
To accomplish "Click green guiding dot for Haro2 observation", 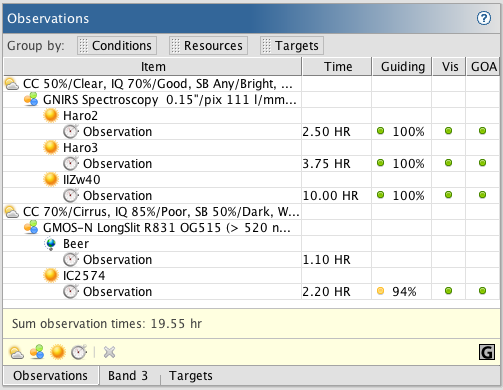I will point(380,131).
